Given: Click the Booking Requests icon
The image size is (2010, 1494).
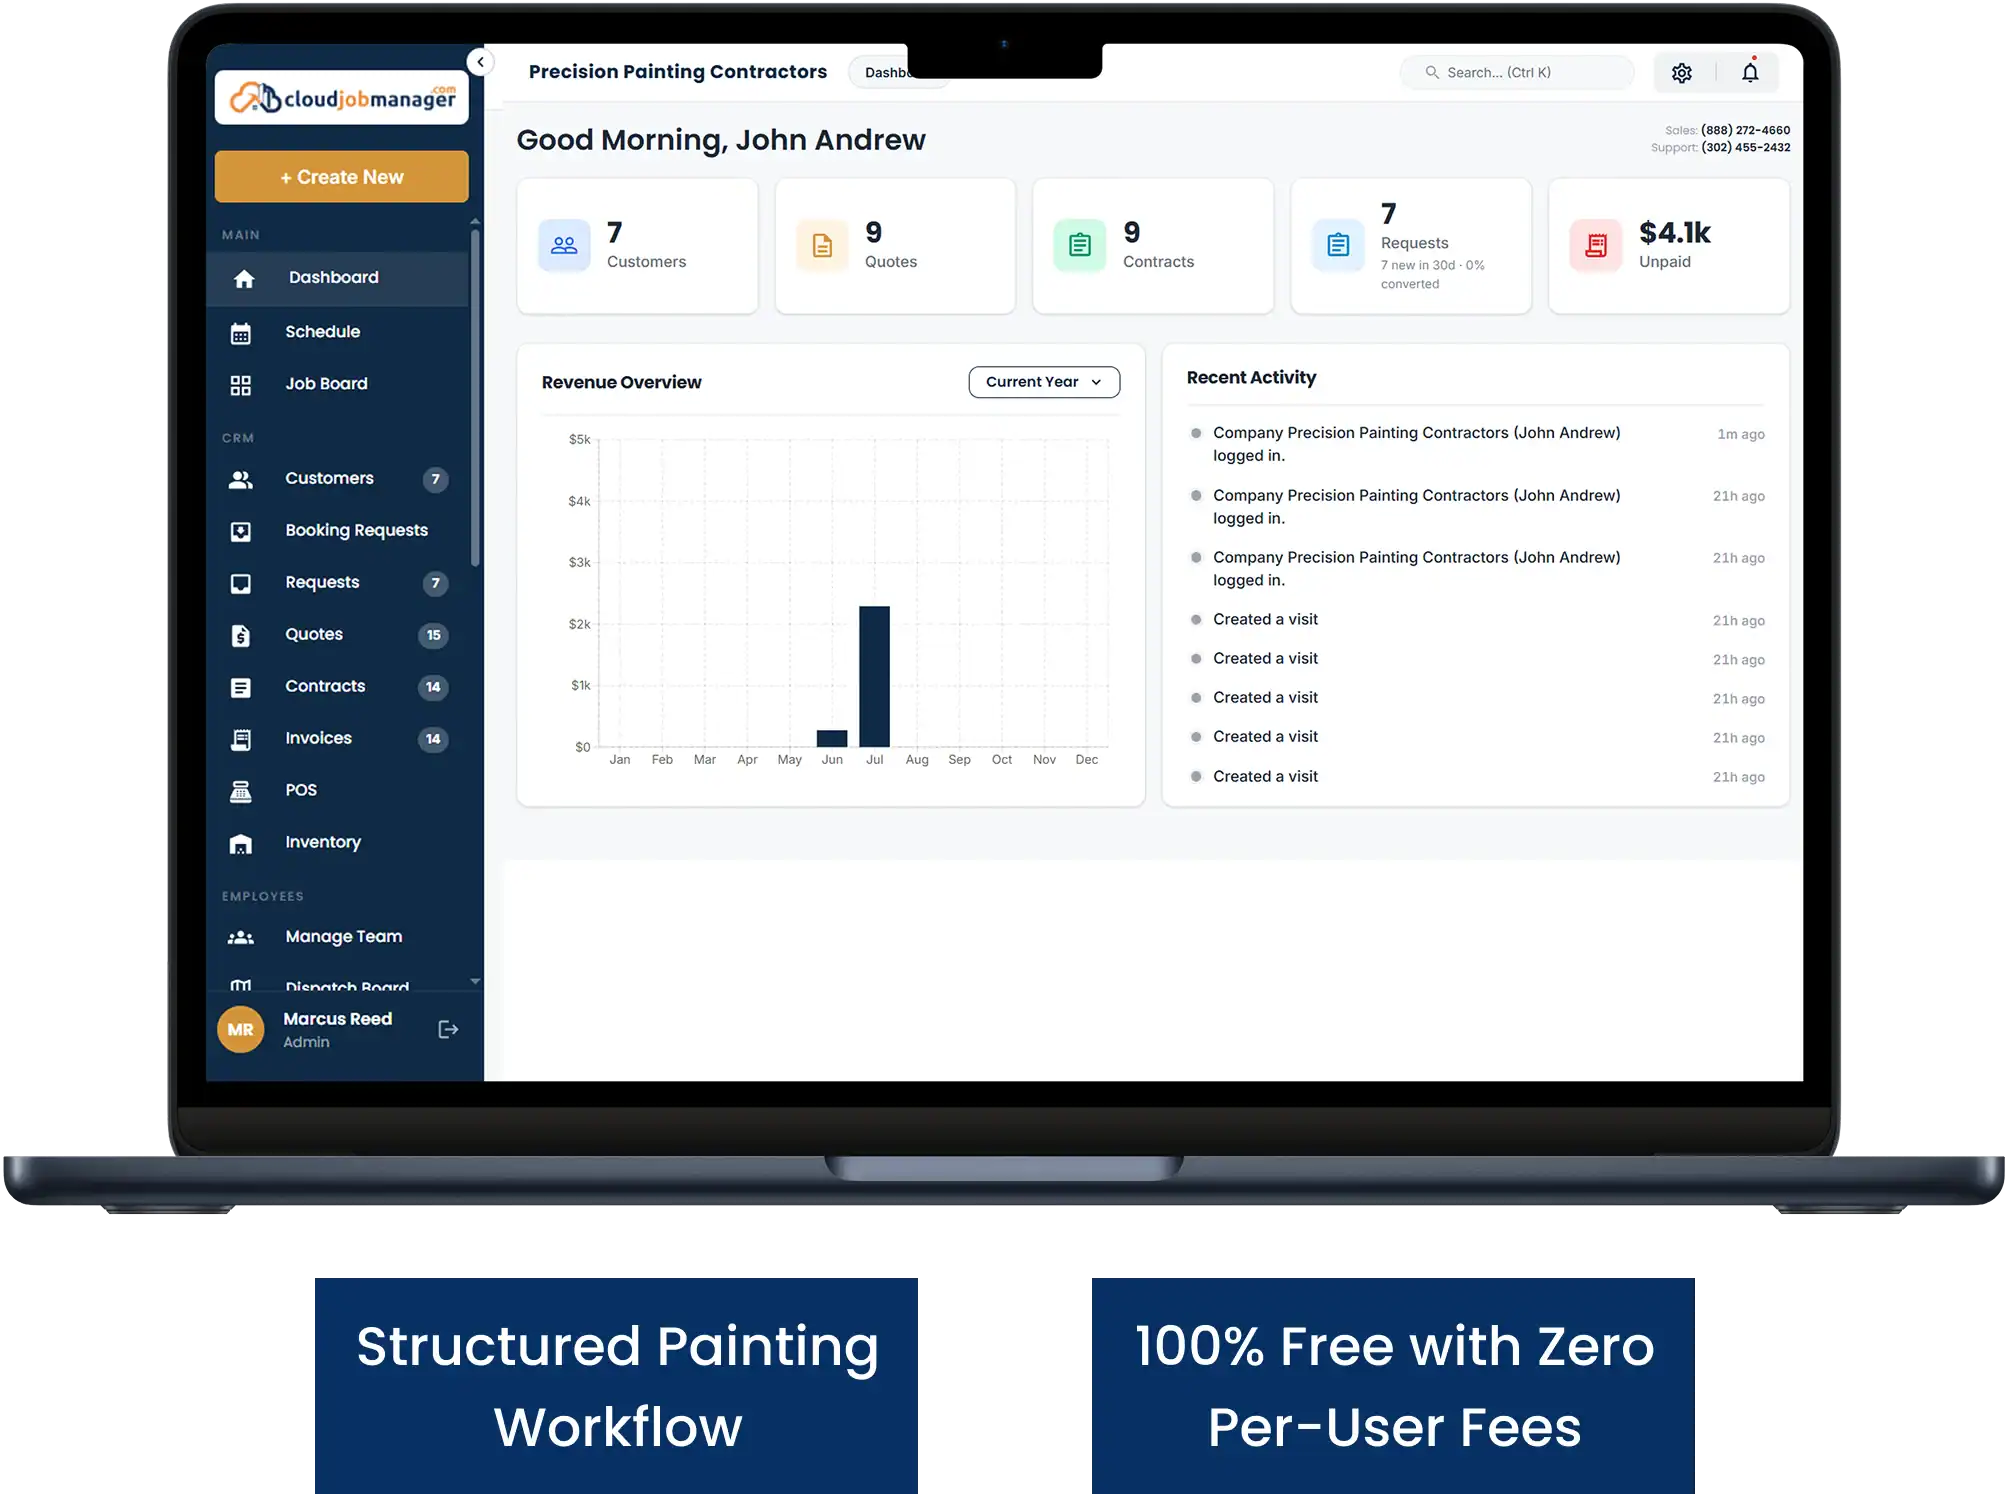Looking at the screenshot, I should (x=241, y=532).
